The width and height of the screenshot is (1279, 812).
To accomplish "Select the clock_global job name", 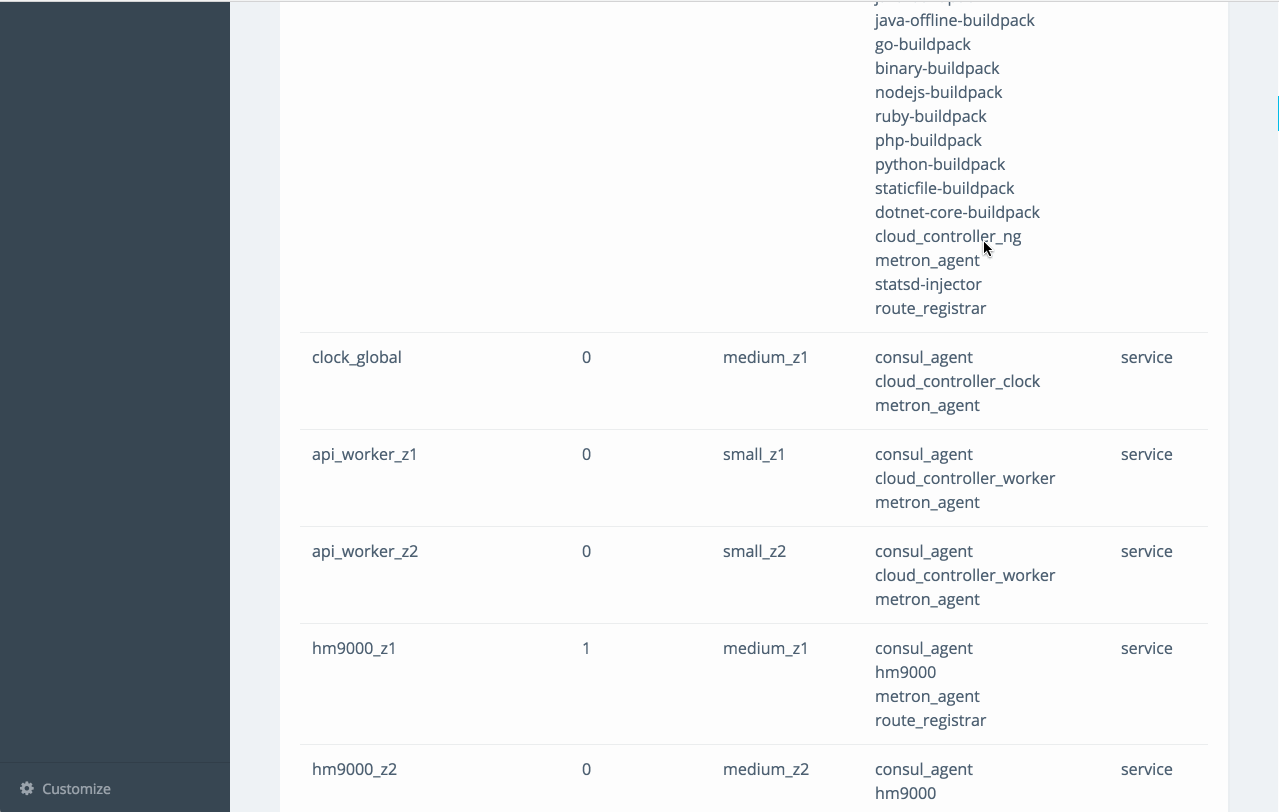I will click(x=357, y=358).
